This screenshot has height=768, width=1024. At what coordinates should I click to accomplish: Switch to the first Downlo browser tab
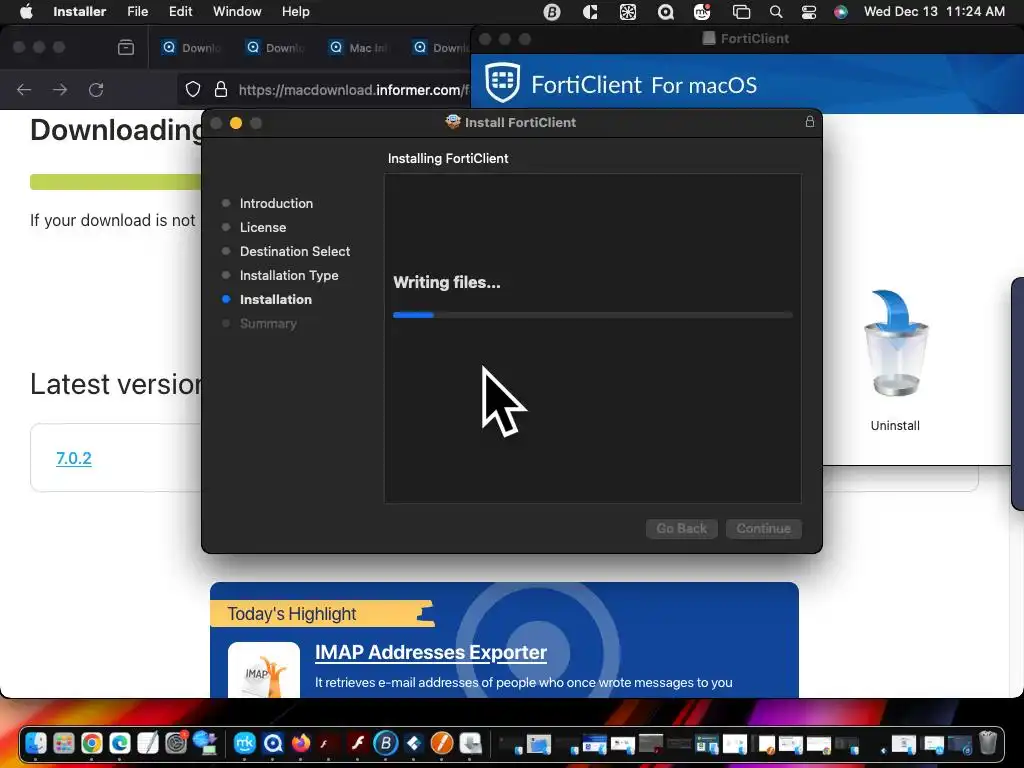pos(191,48)
